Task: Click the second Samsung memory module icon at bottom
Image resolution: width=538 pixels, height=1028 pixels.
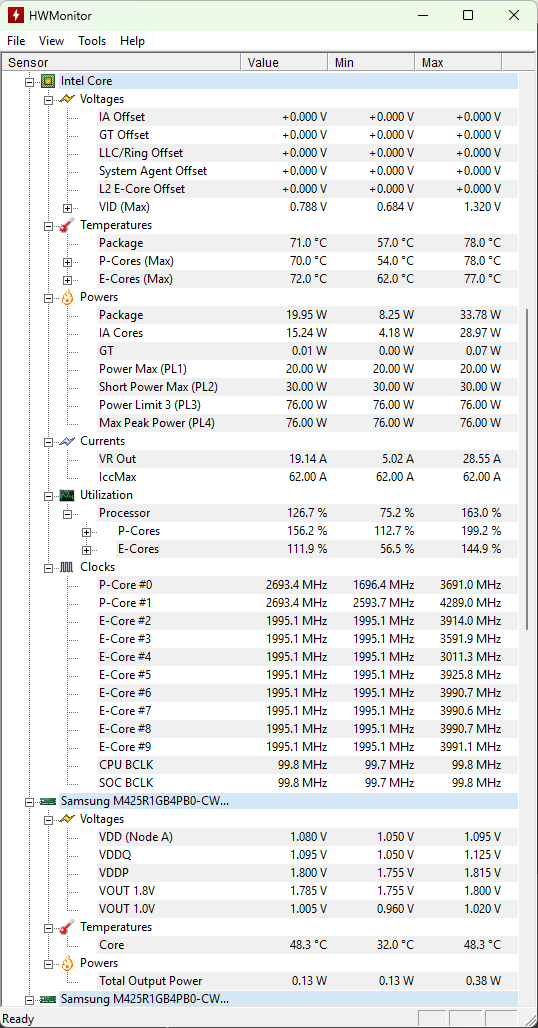Action: (x=47, y=999)
